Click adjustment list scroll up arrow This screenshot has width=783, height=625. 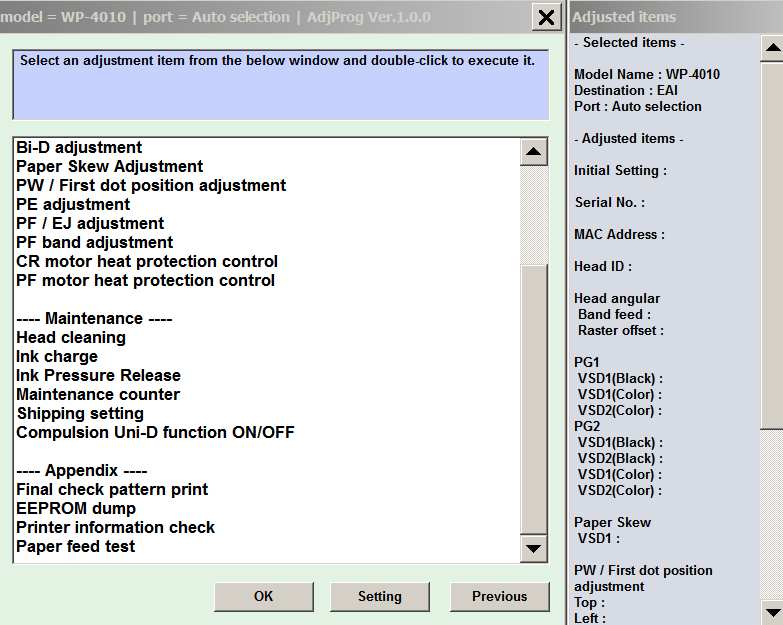point(533,152)
